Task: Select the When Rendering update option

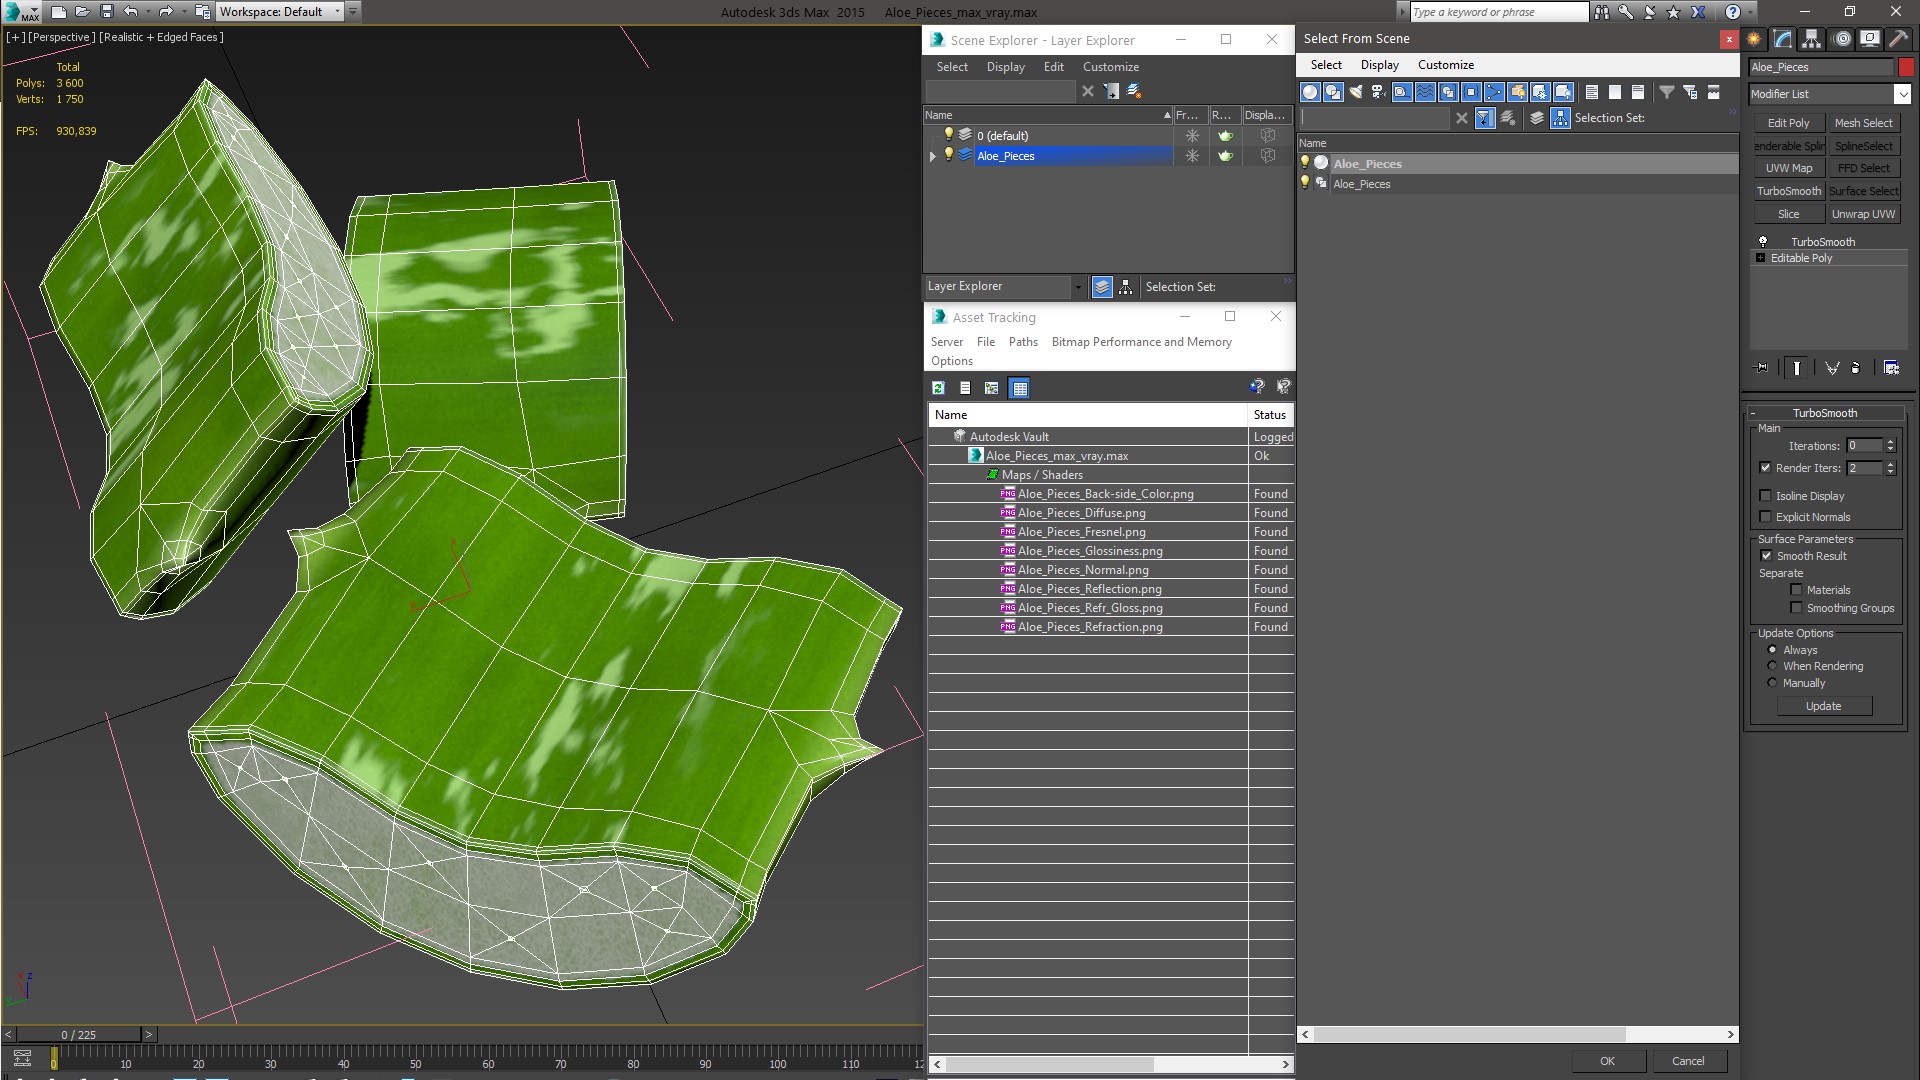Action: (x=1773, y=666)
